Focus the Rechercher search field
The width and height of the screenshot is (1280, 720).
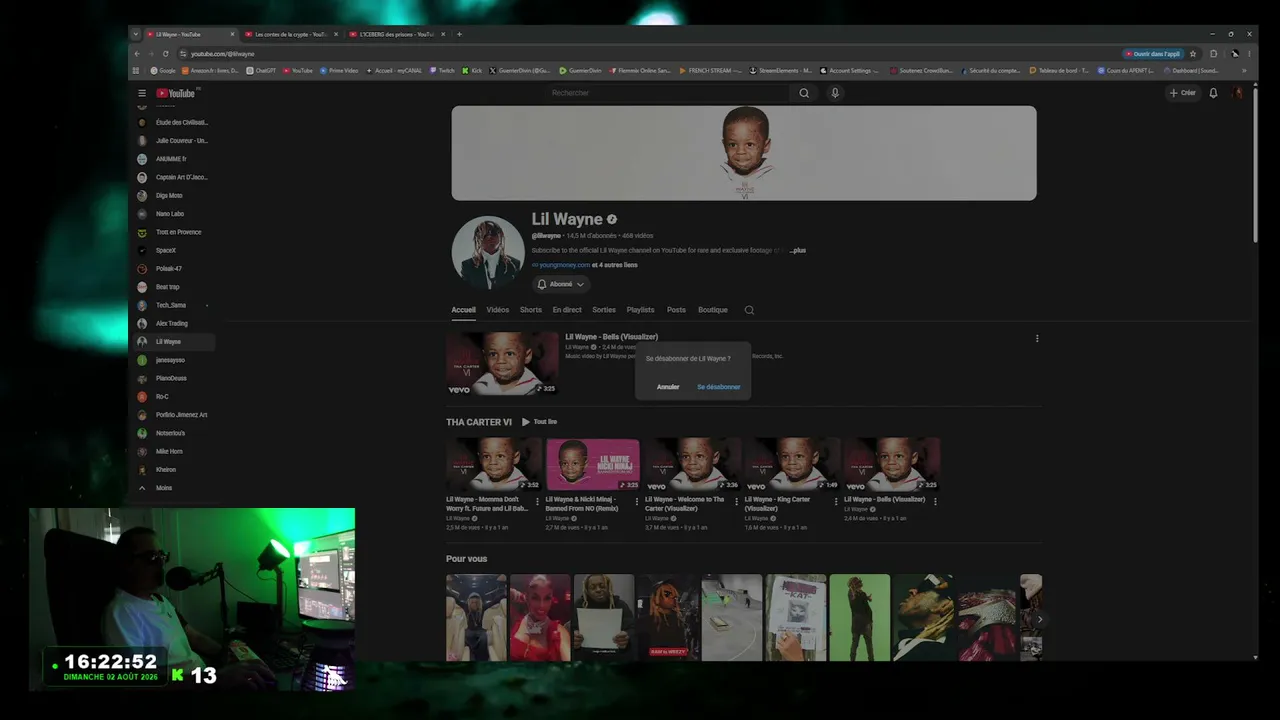pos(670,93)
